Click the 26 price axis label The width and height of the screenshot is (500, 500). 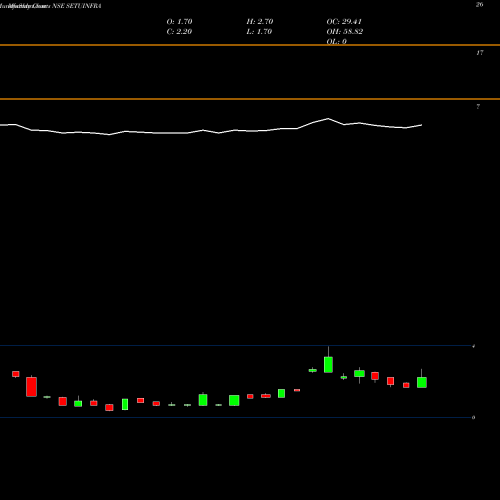pyautogui.click(x=479, y=5)
